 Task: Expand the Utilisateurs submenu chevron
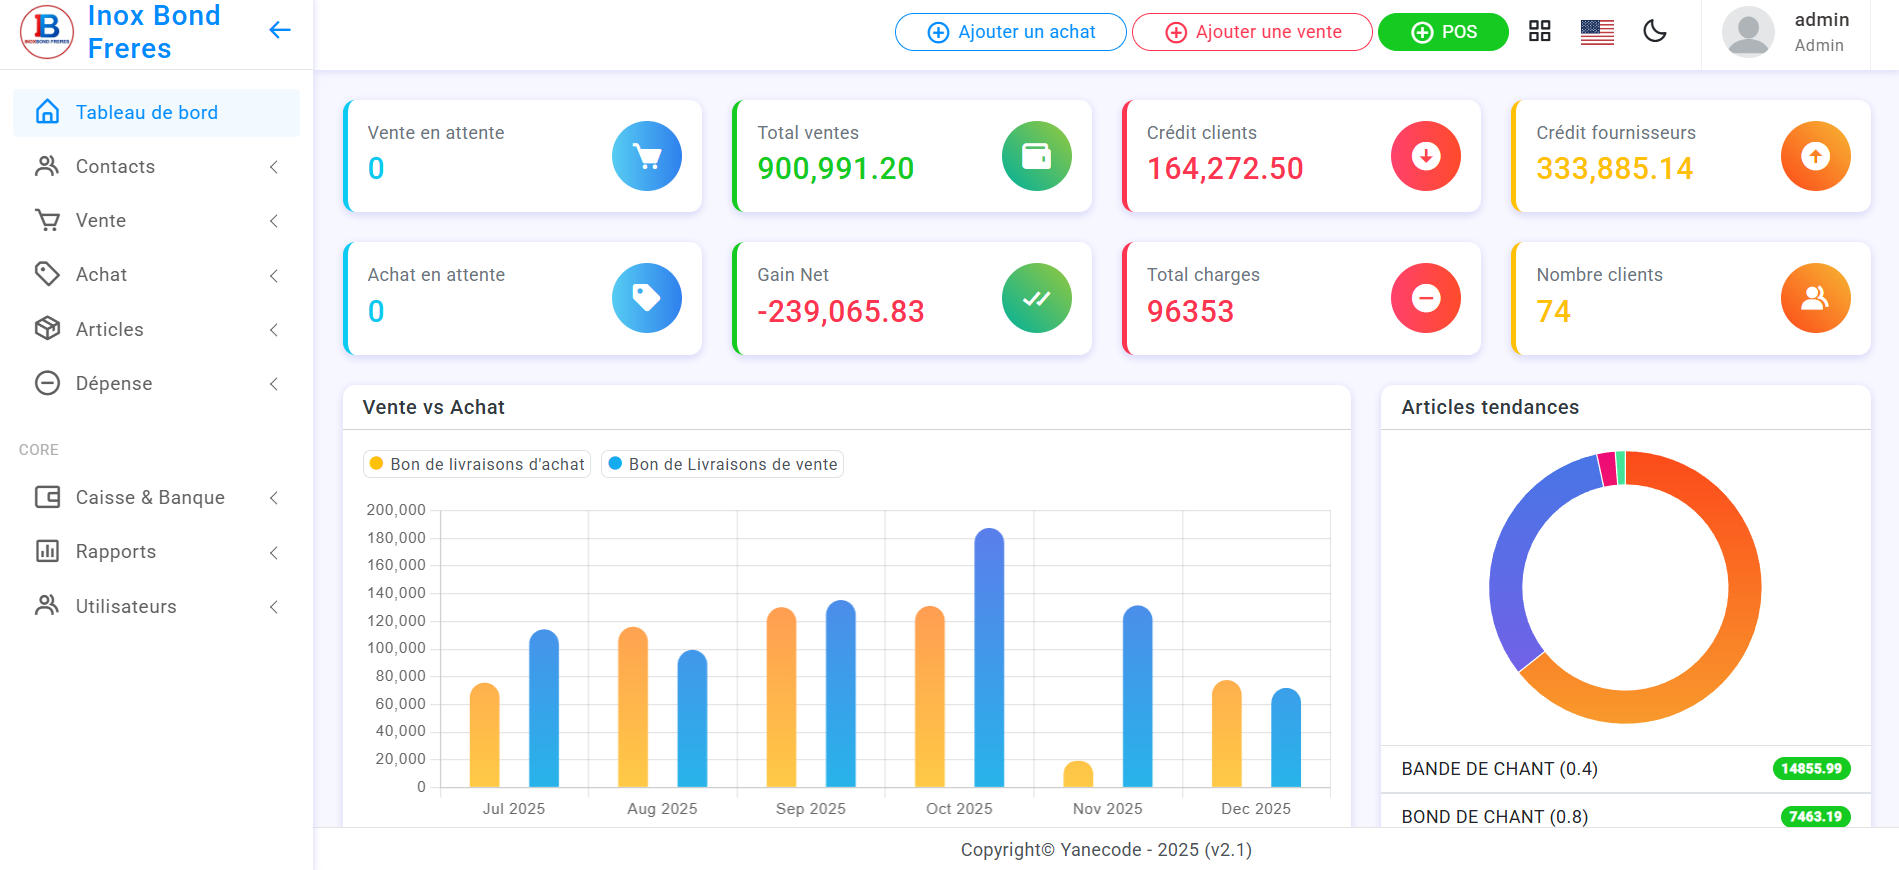tap(274, 607)
